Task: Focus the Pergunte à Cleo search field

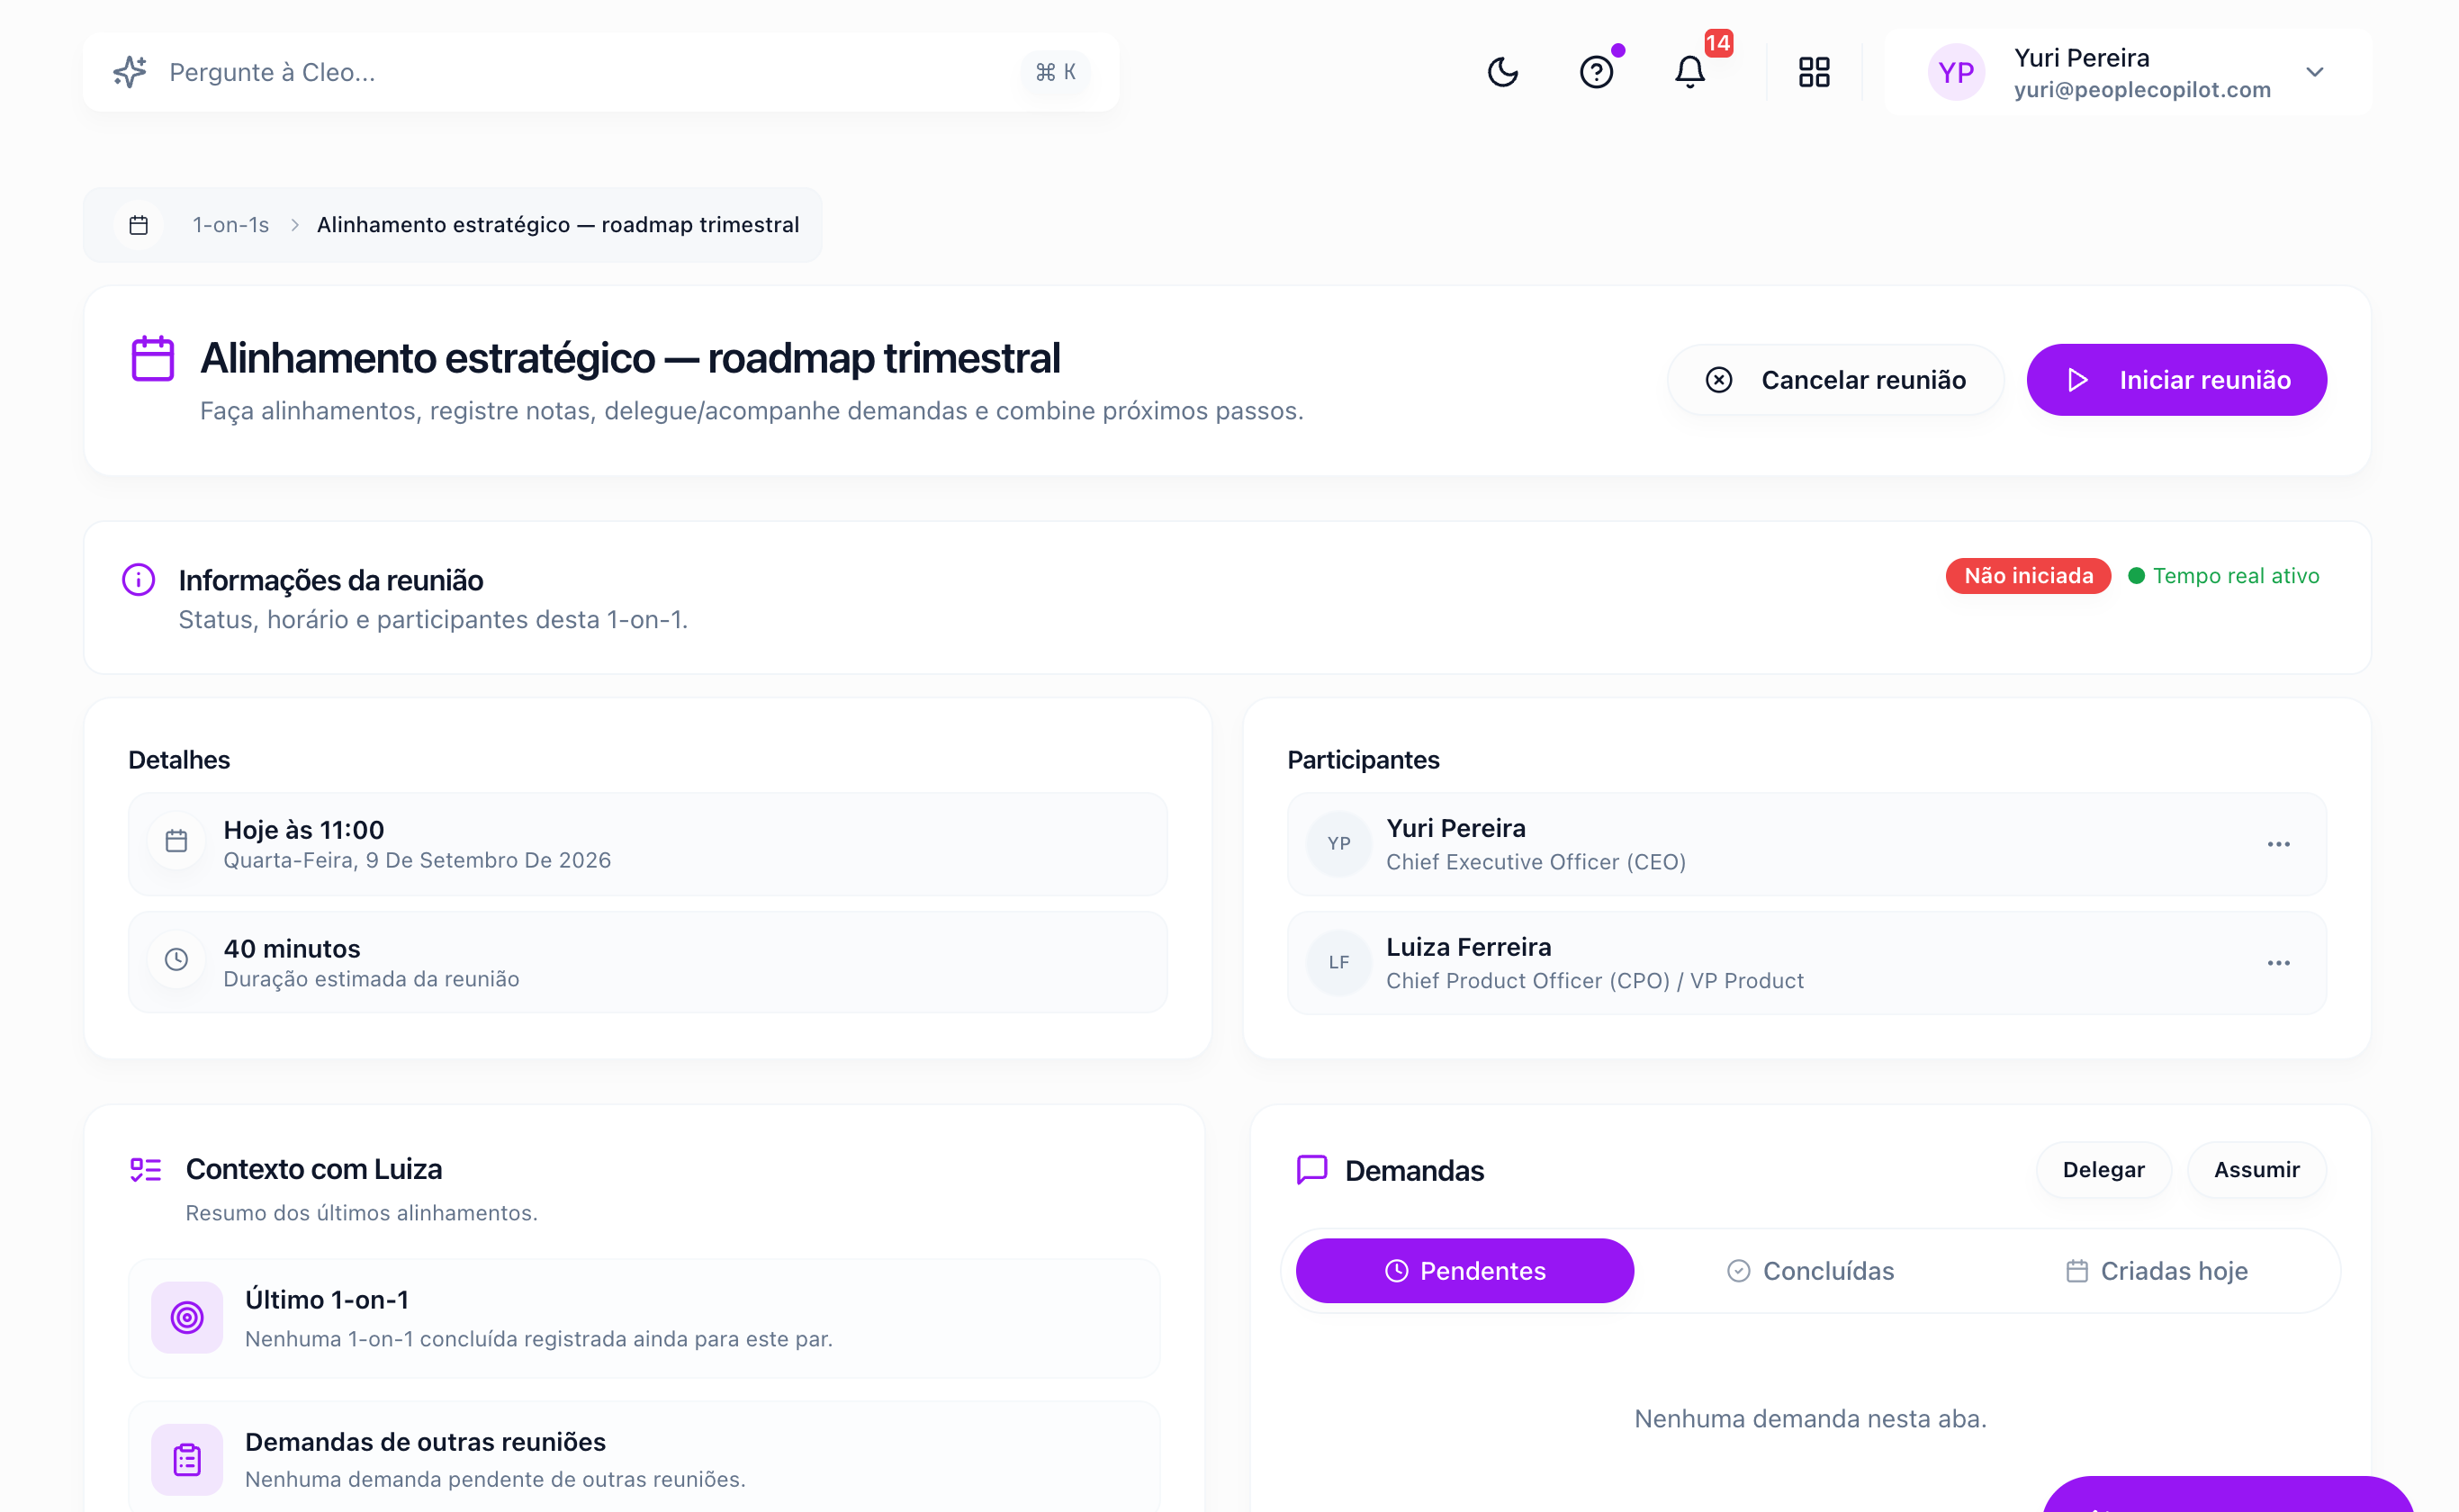Action: (601, 72)
